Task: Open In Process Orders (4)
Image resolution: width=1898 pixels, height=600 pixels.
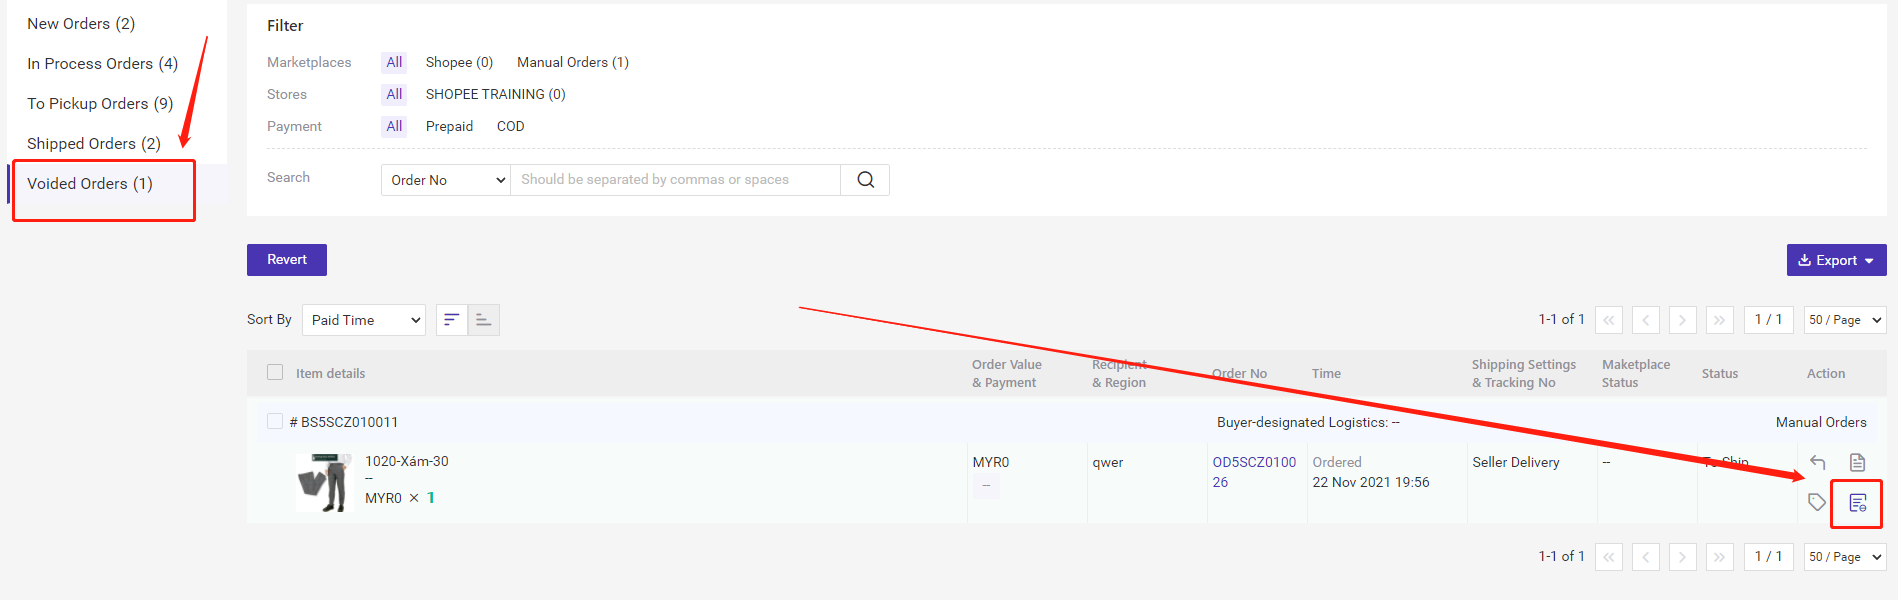Action: [x=102, y=64]
